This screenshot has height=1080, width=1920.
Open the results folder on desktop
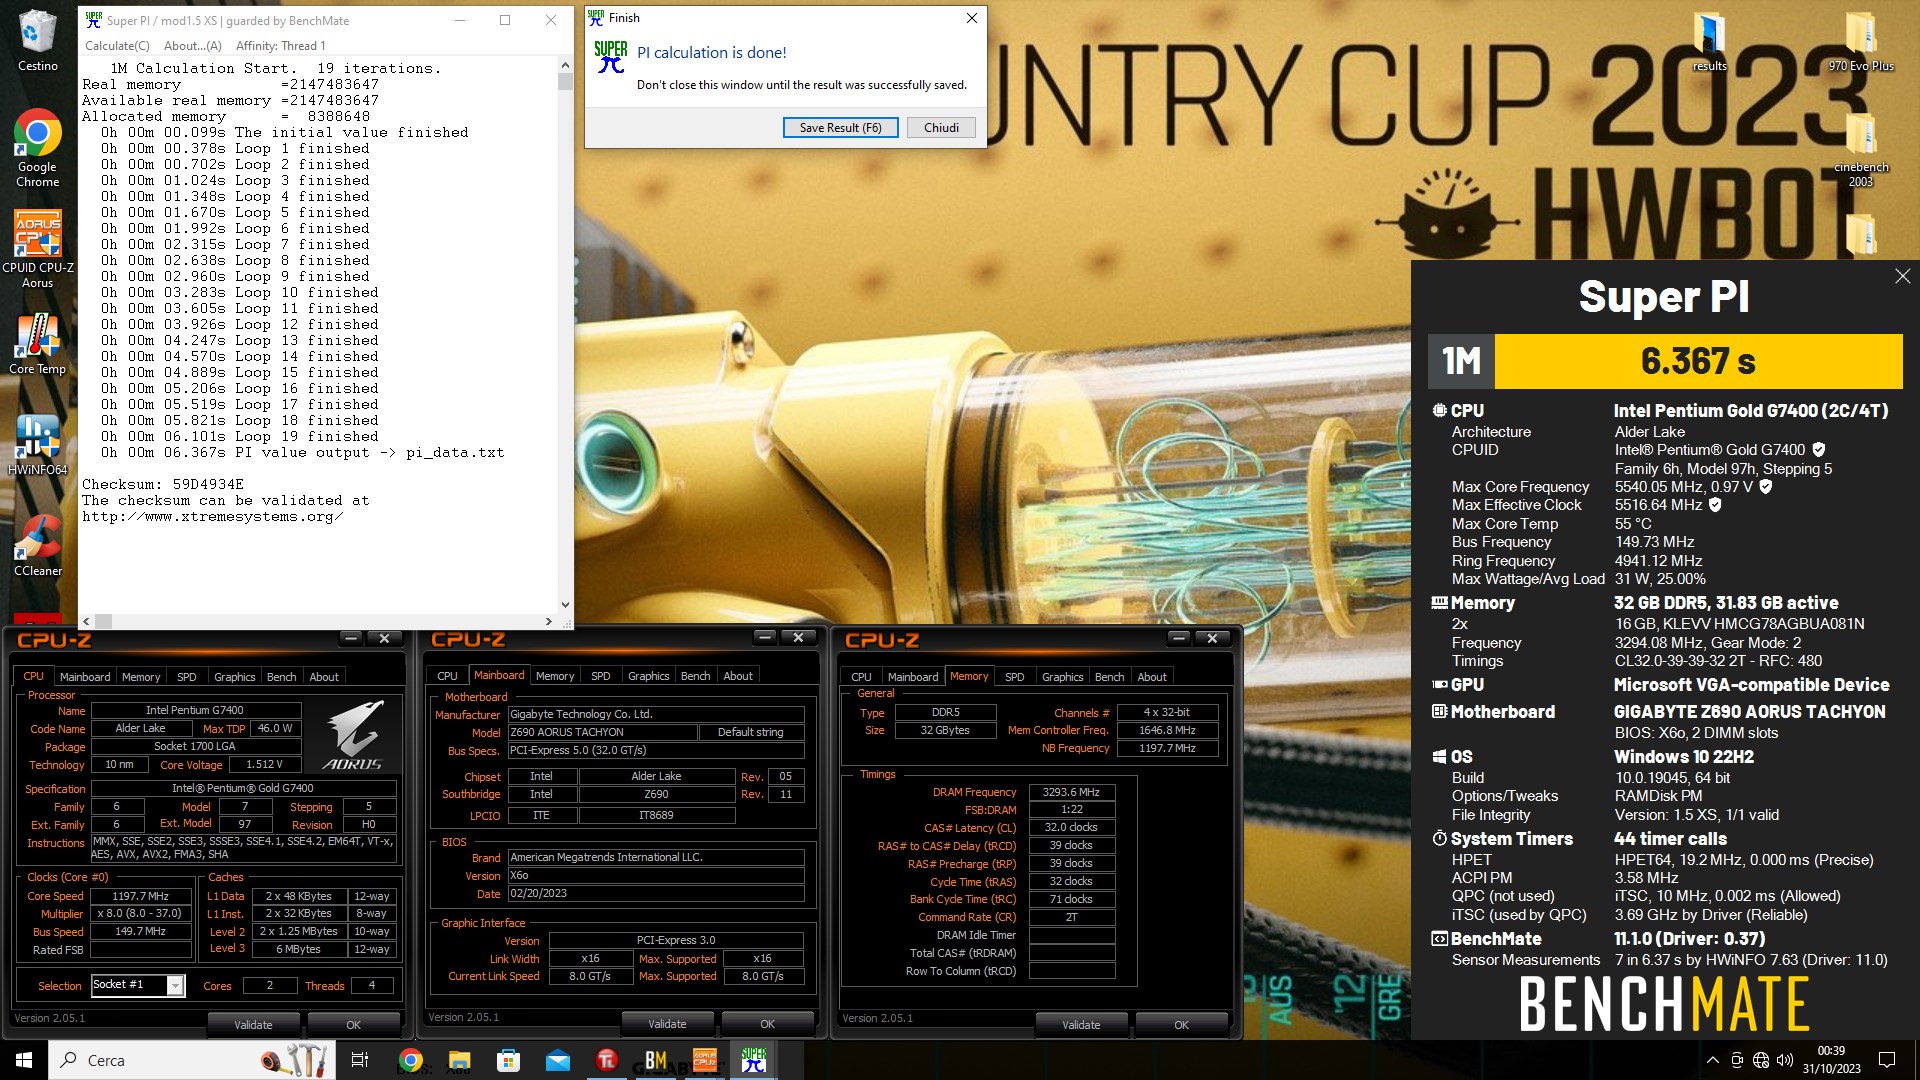(x=1709, y=42)
